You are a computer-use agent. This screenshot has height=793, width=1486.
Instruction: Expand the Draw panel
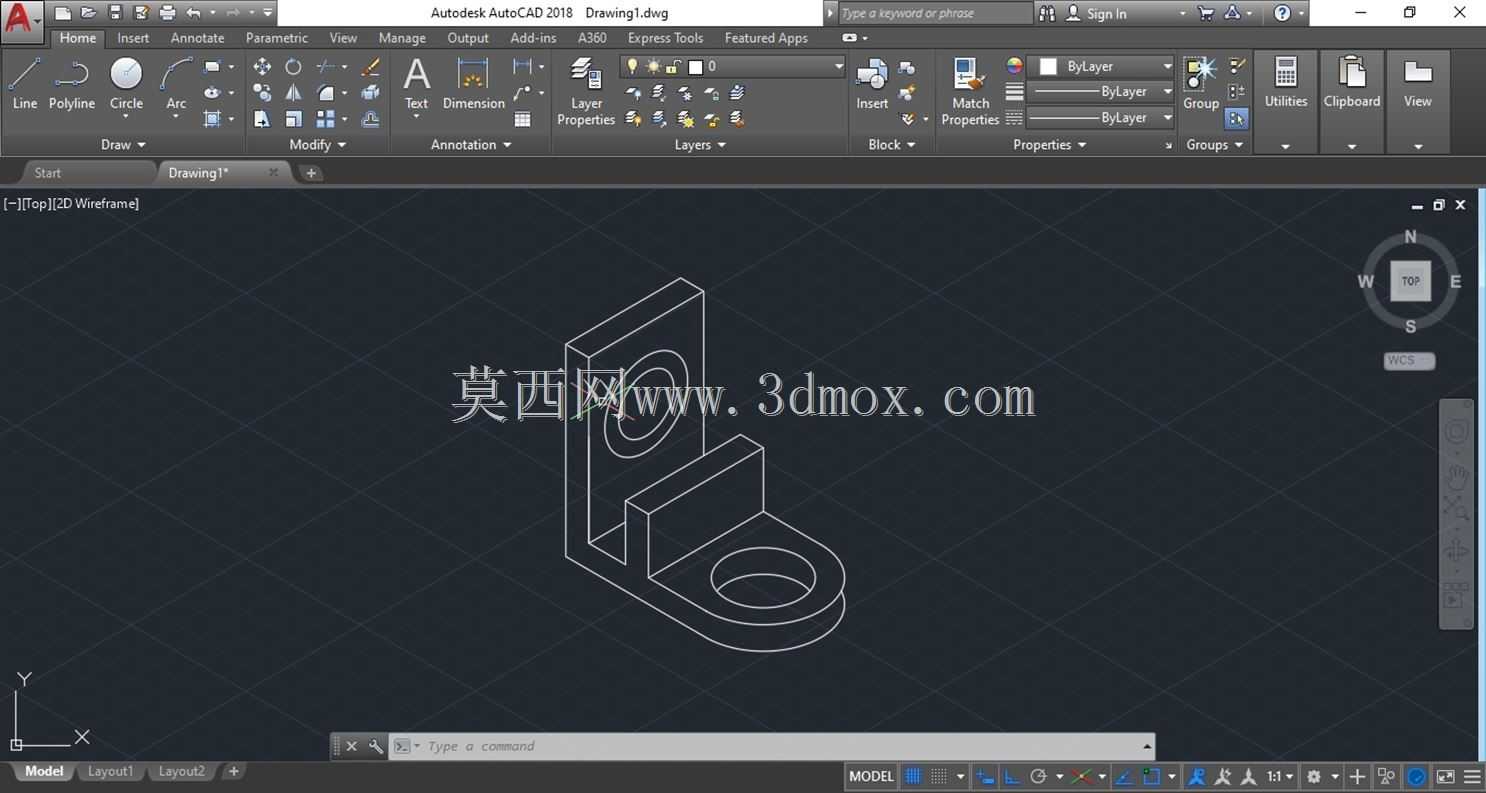click(x=123, y=144)
